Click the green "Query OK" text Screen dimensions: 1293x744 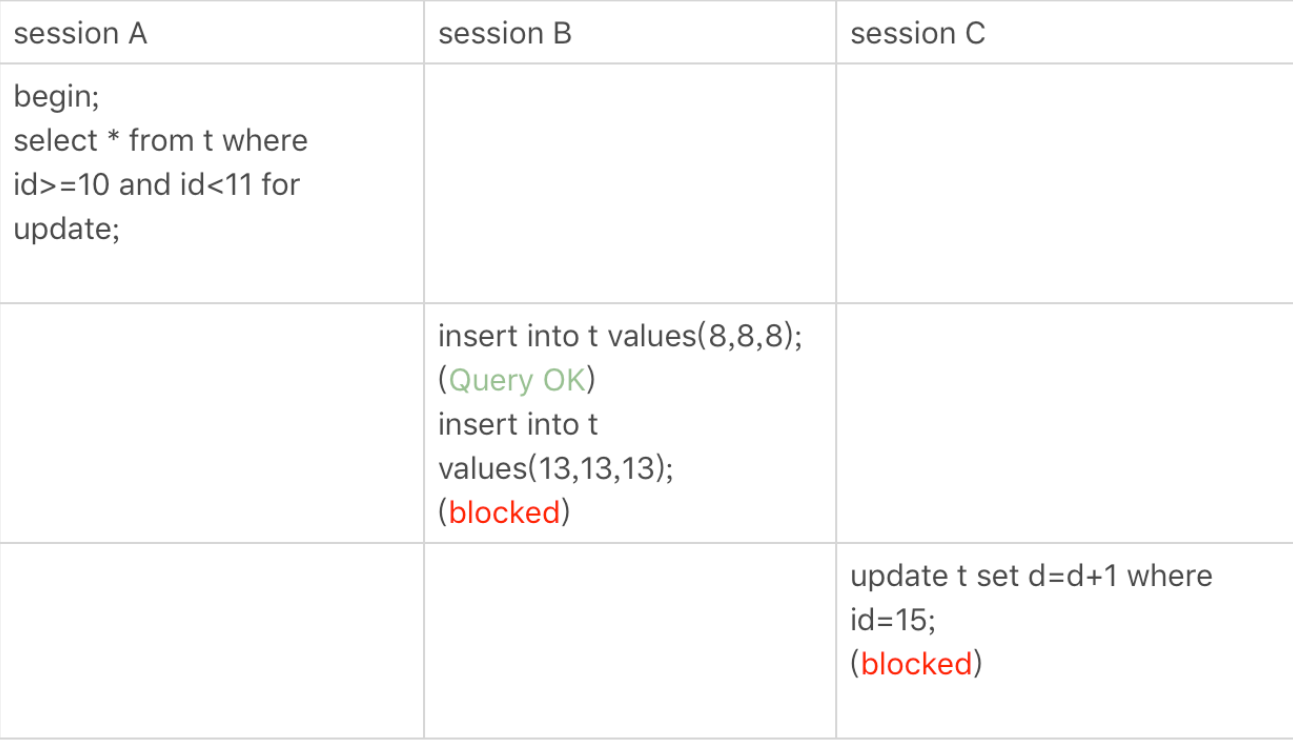tap(516, 381)
